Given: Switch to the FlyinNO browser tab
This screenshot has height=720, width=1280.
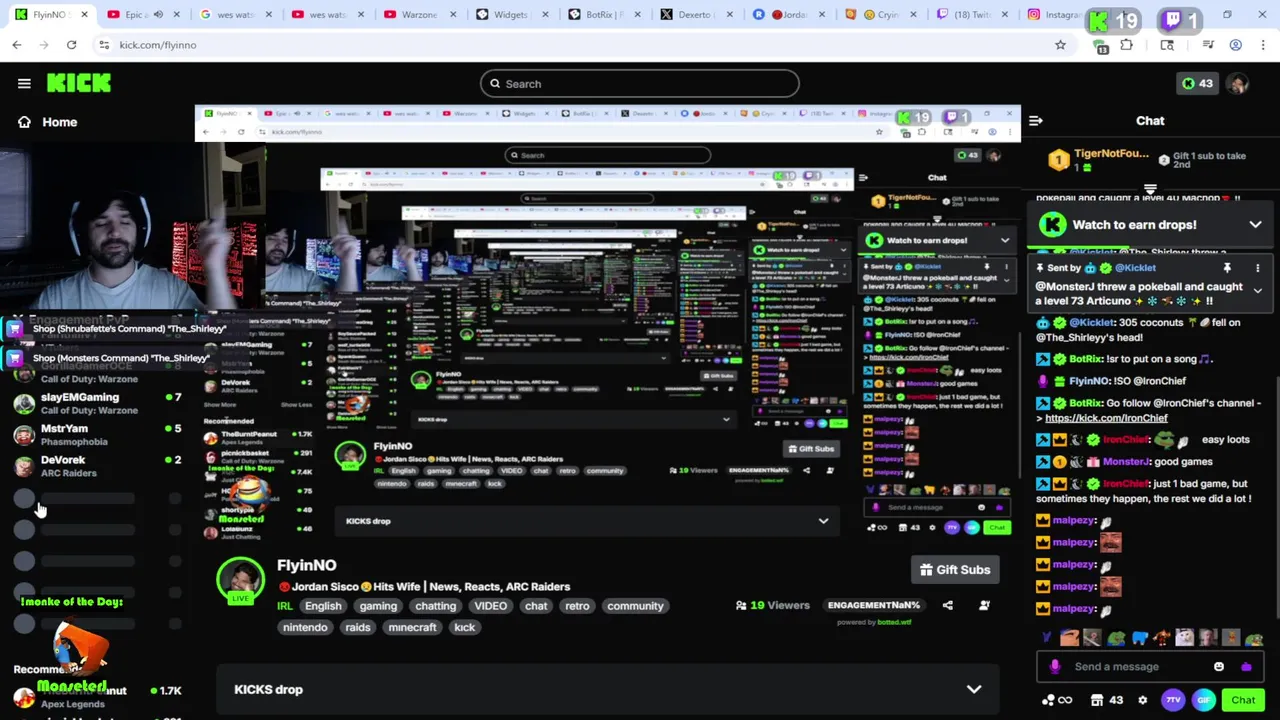Looking at the screenshot, I should click(52, 15).
